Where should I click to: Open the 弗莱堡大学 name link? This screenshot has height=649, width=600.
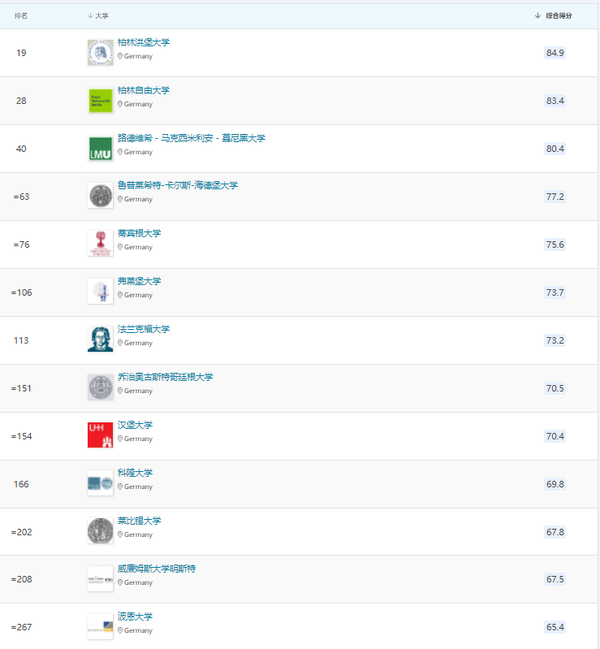pyautogui.click(x=139, y=282)
